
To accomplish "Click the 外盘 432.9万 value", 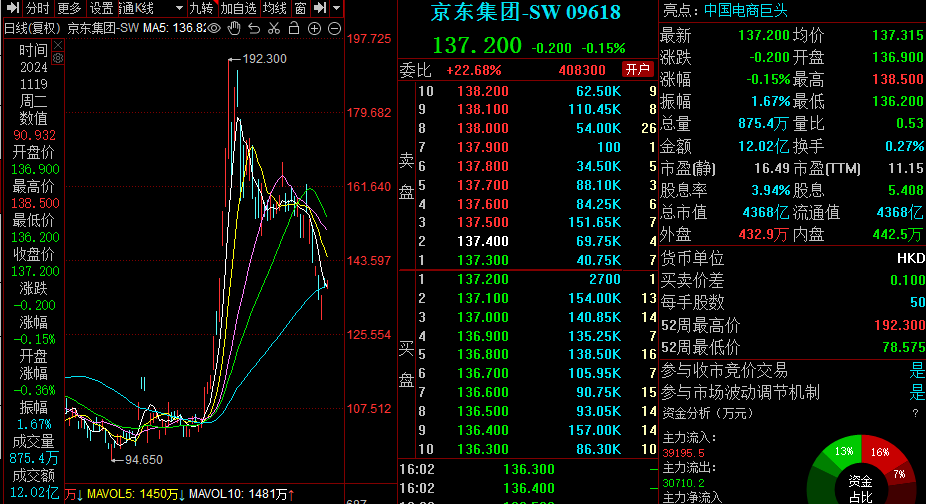I will 763,235.
